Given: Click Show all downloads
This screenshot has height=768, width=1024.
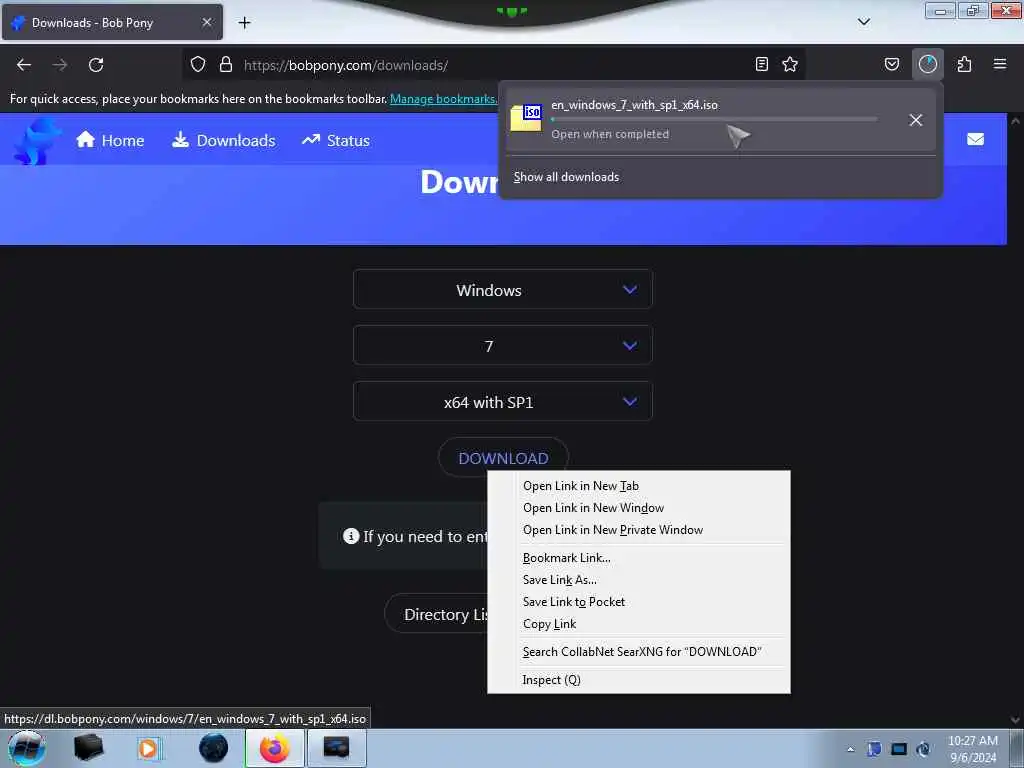Looking at the screenshot, I should [566, 177].
